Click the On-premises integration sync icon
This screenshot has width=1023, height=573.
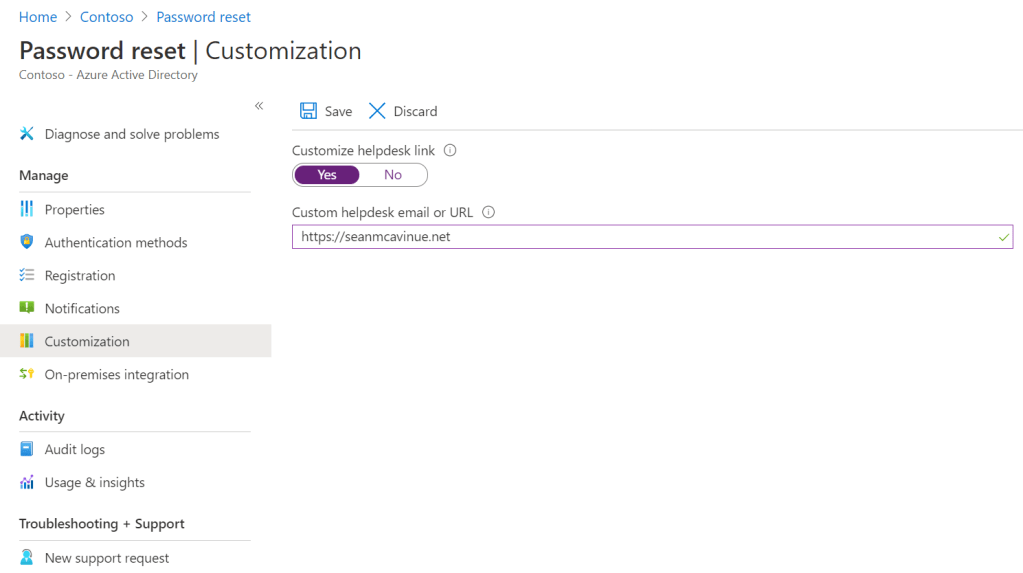[x=27, y=374]
